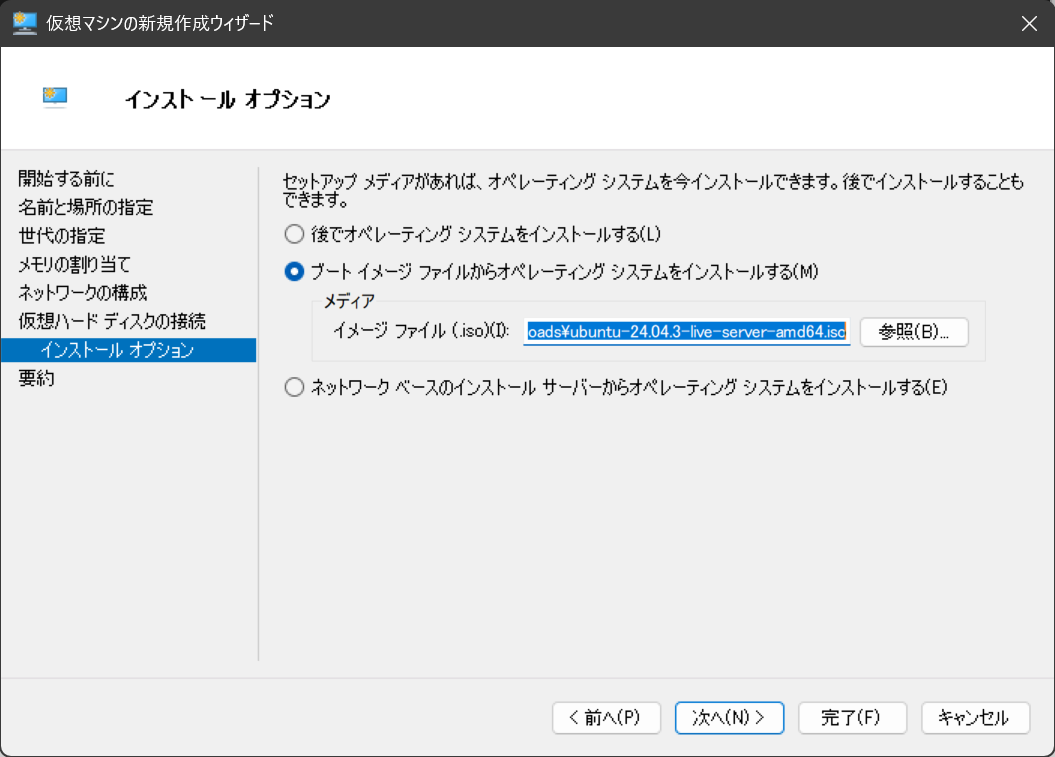Click the highlighted インストール オプション sidebar item
Screen dimensions: 1055x757
tap(116, 350)
